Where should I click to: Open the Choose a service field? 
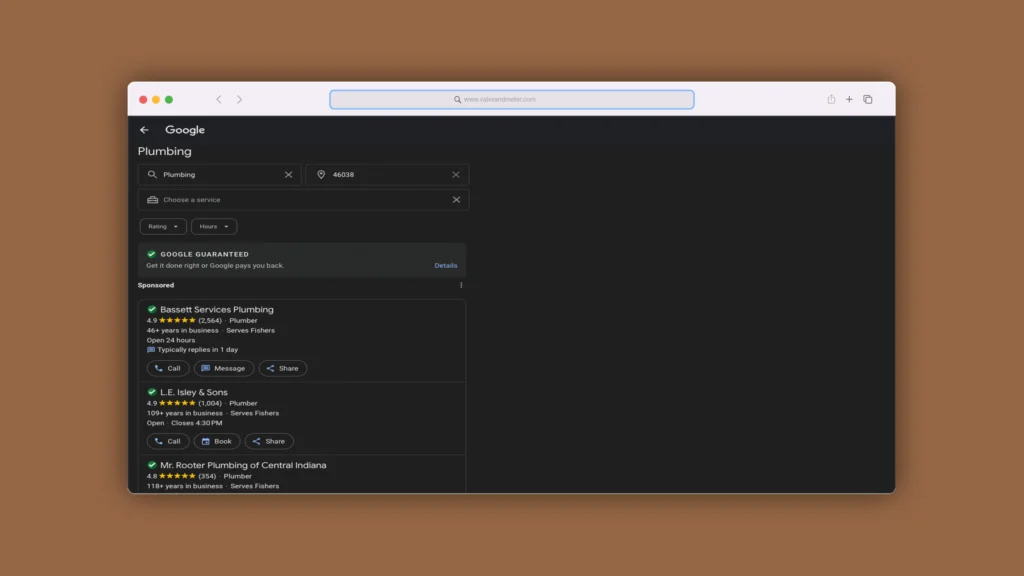pos(303,200)
